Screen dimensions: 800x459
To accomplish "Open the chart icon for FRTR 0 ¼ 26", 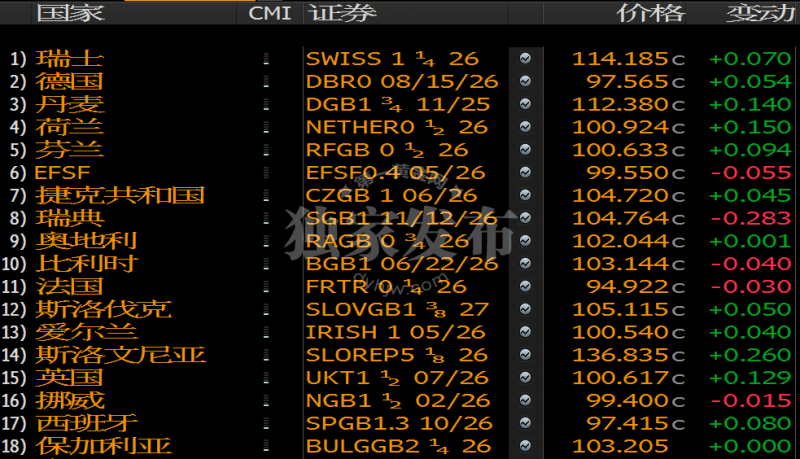I will (525, 287).
